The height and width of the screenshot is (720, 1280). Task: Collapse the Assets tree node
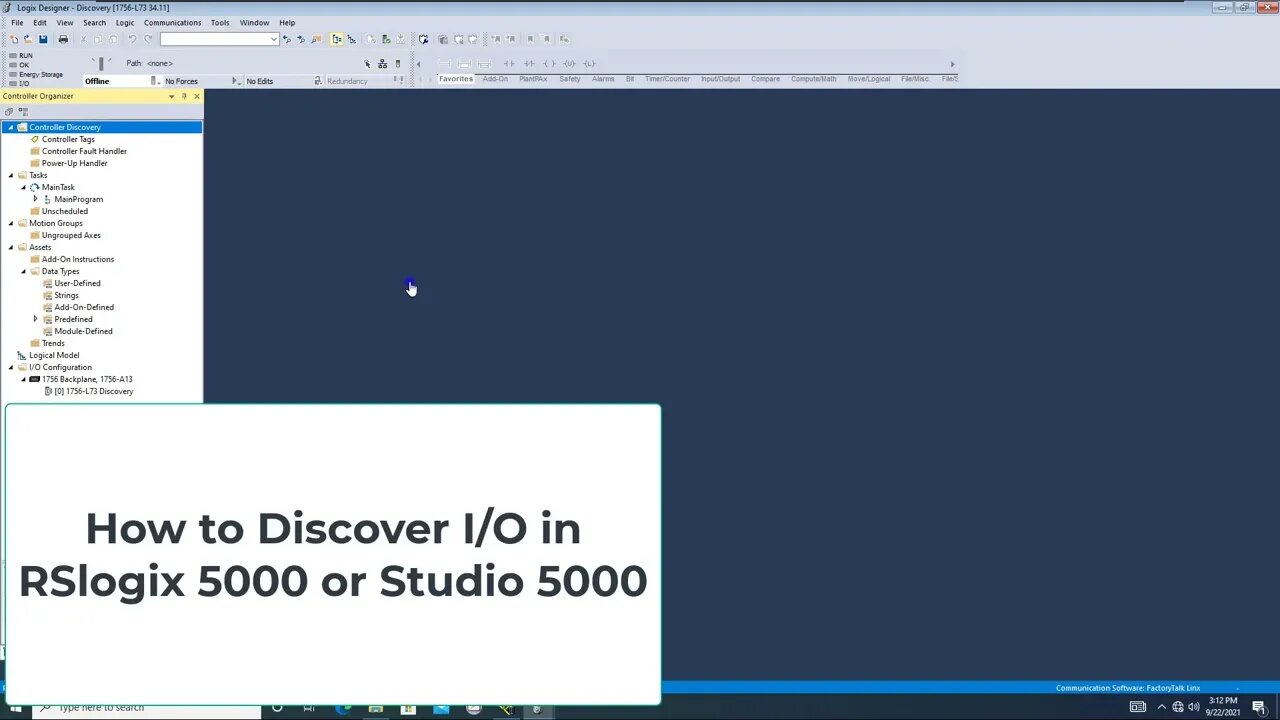pyautogui.click(x=11, y=247)
